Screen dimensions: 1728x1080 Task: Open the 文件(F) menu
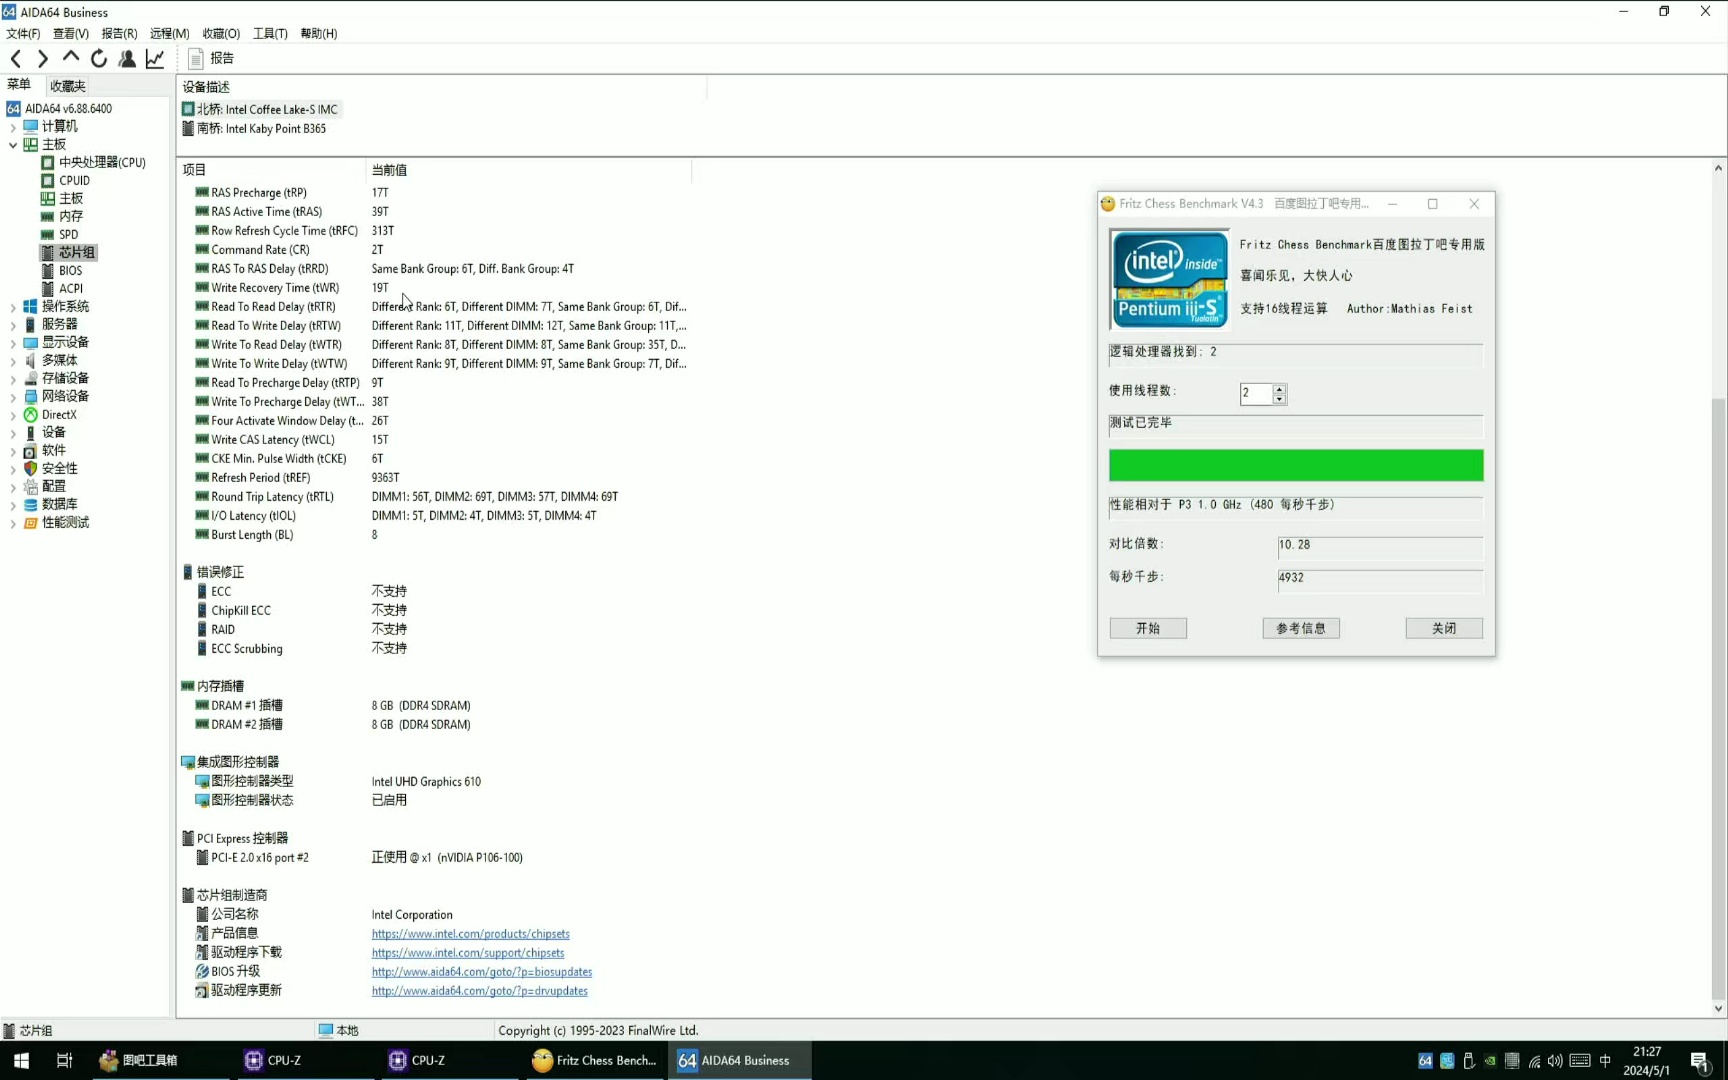[x=23, y=33]
